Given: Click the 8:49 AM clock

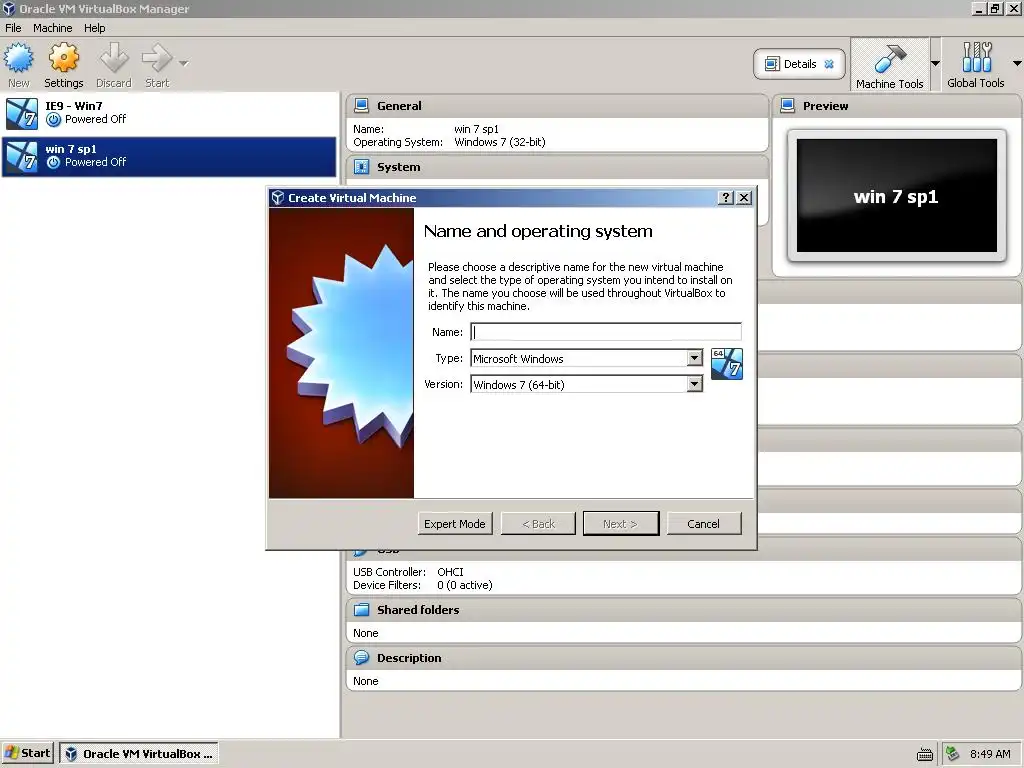Looking at the screenshot, I should tap(990, 754).
